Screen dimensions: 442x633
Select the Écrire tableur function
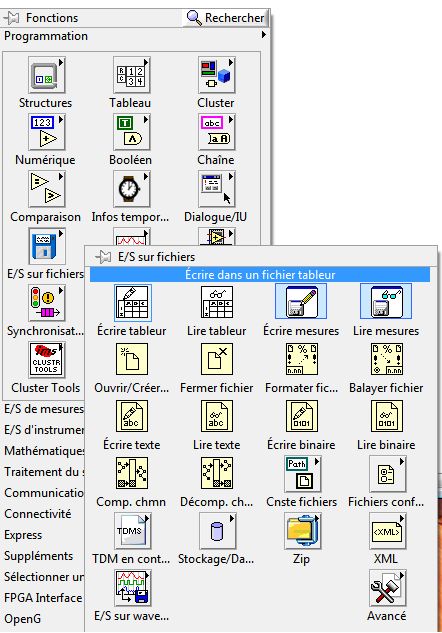pos(132,302)
